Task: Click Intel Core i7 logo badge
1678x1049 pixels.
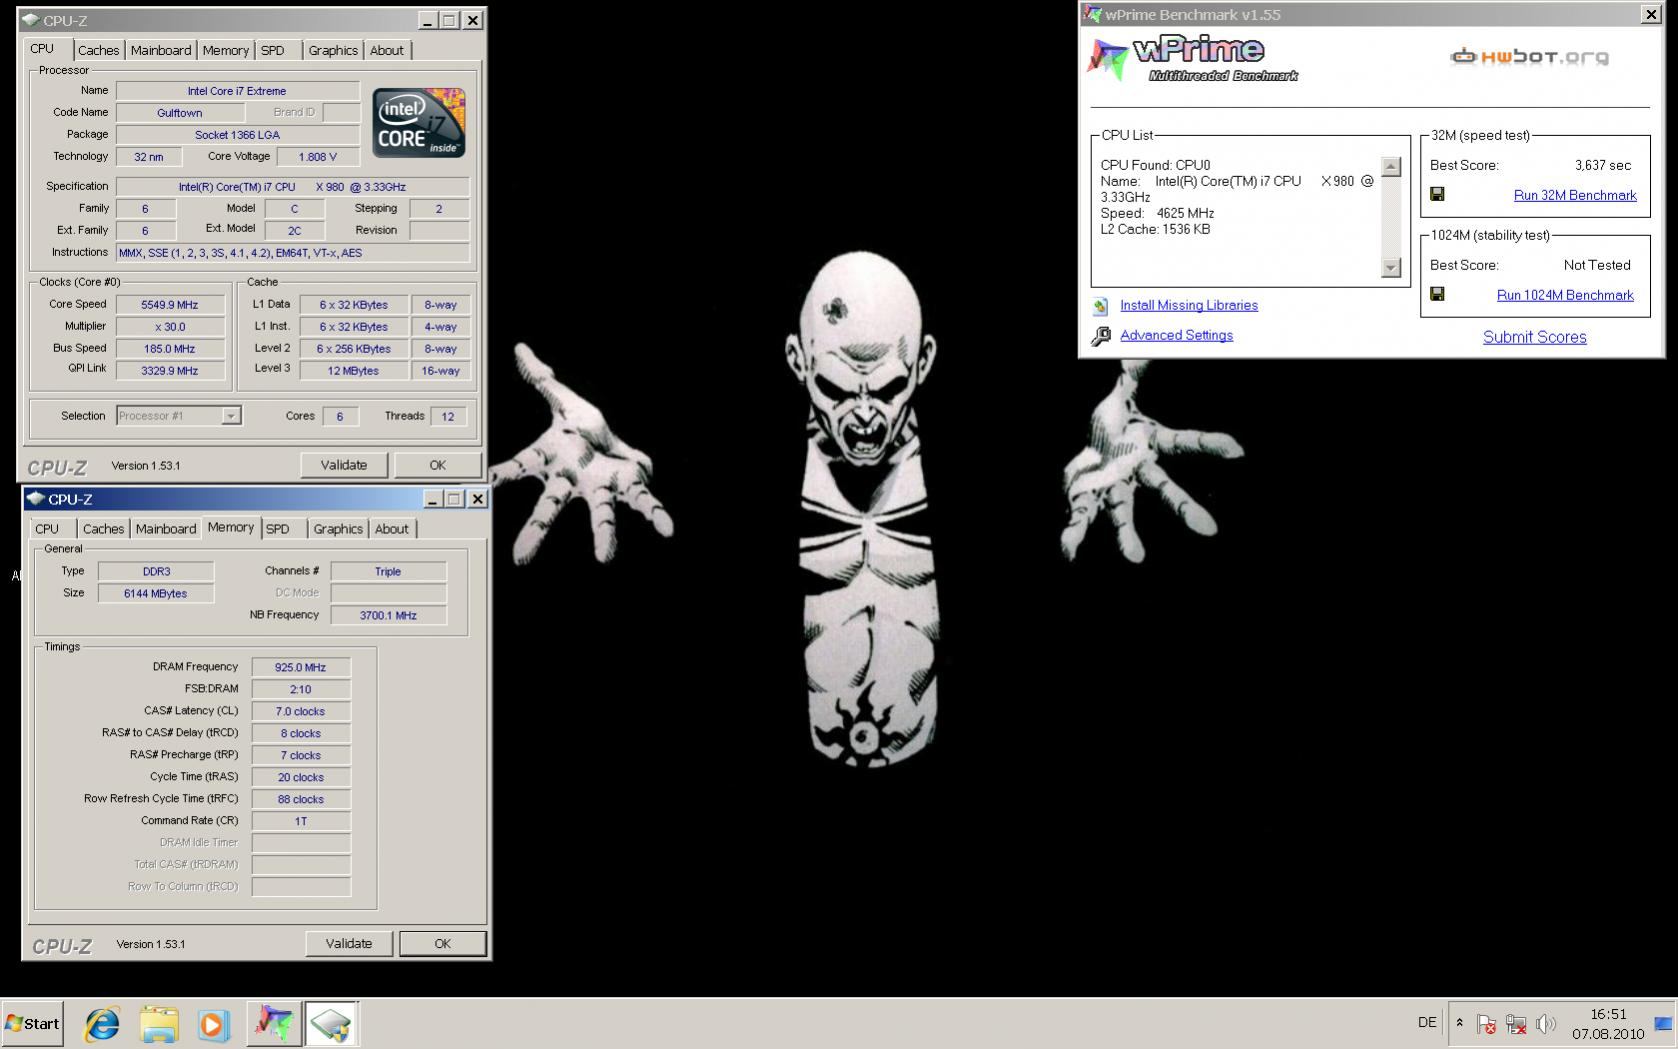Action: [418, 122]
